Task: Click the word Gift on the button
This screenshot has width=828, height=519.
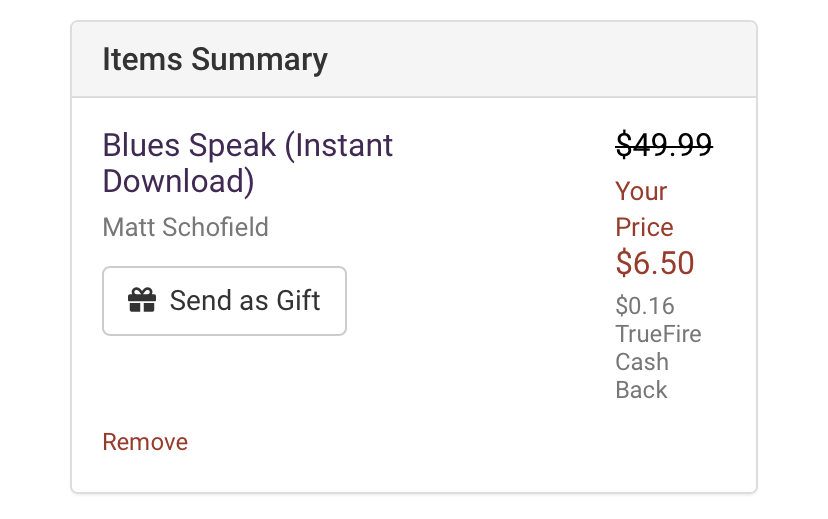Action: (x=298, y=300)
